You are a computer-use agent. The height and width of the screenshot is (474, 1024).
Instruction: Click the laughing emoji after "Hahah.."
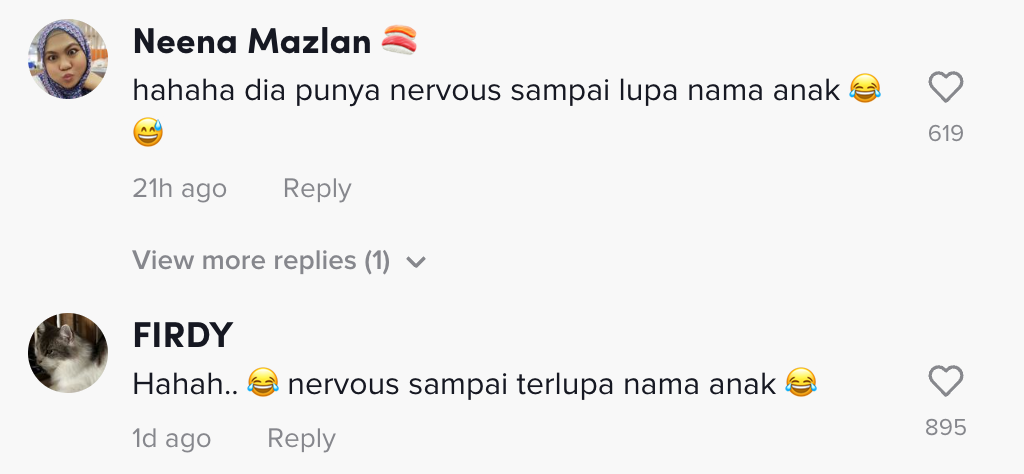pos(262,383)
